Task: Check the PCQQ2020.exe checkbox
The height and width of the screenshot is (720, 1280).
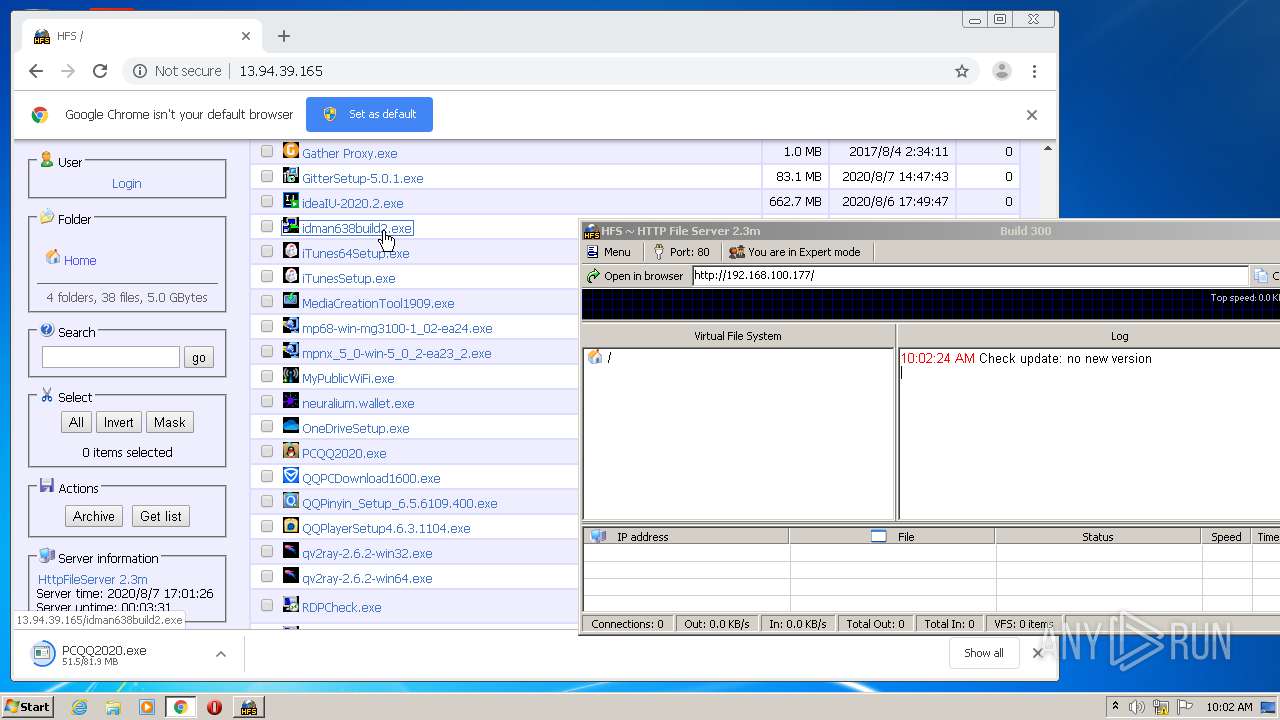Action: pos(267,452)
